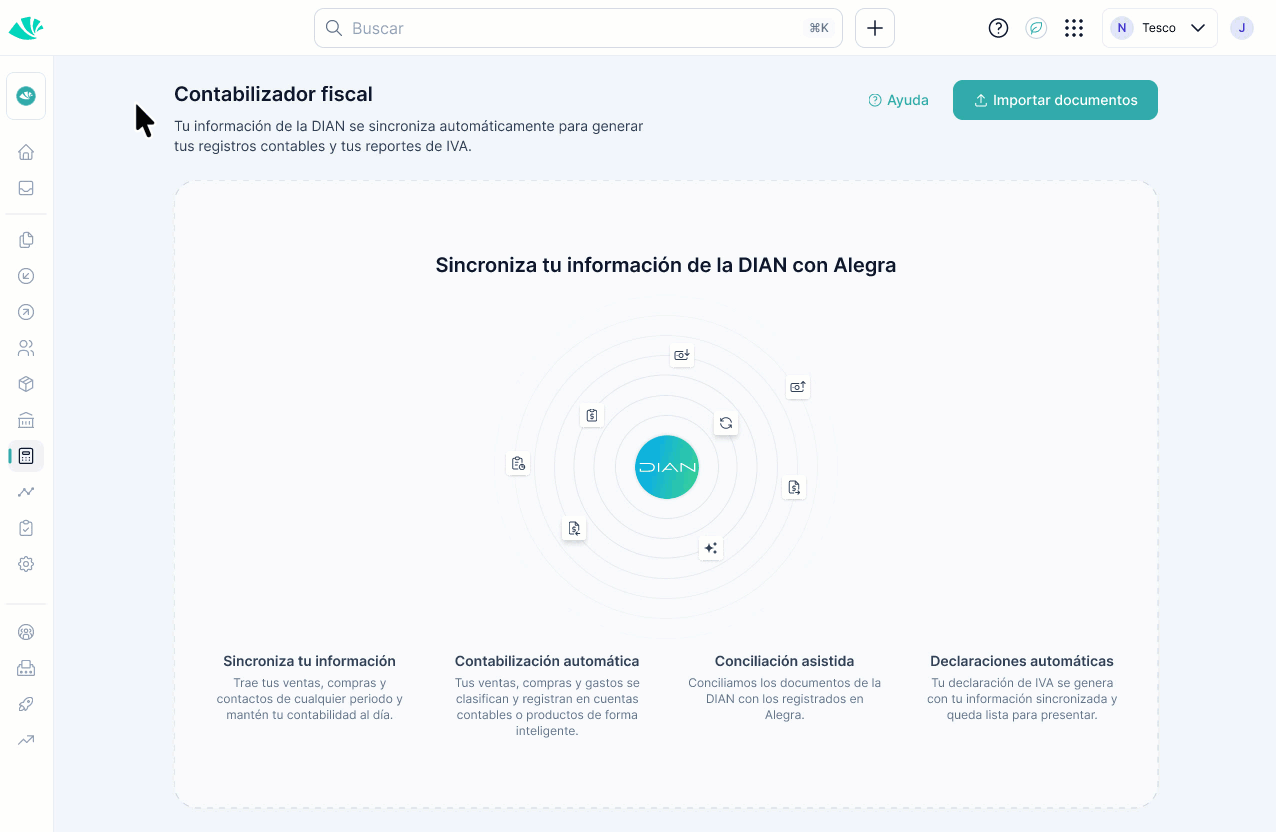Click the rocket icon in the sidebar
Viewport: 1276px width, 832px height.
click(x=26, y=704)
